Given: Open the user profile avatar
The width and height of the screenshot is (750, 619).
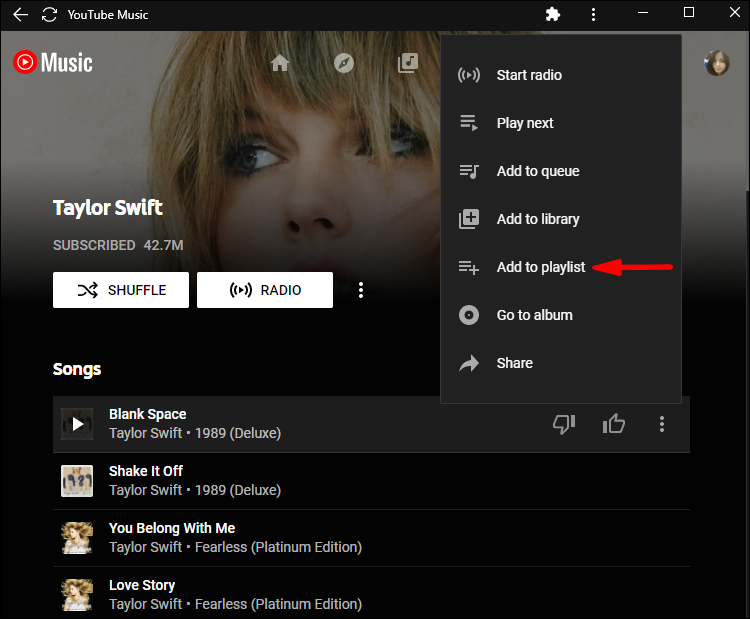Looking at the screenshot, I should (x=716, y=63).
